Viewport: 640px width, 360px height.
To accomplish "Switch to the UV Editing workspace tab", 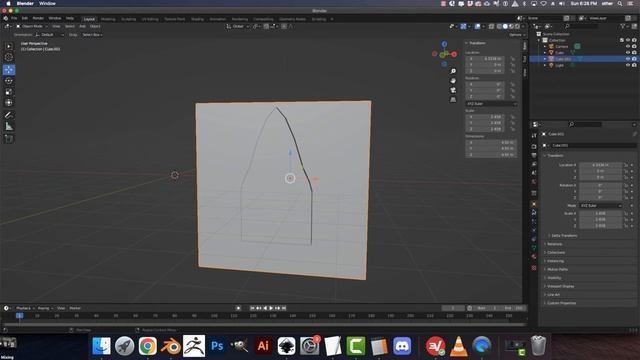I will 150,19.
